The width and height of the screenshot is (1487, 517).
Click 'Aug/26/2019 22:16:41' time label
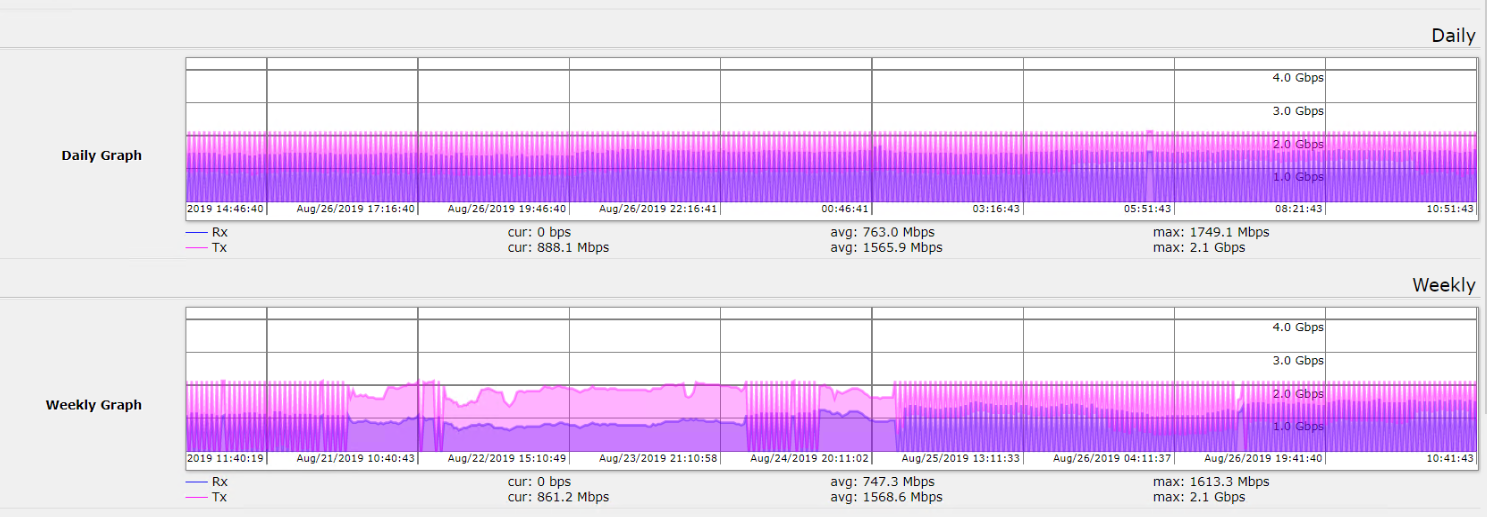pos(658,209)
